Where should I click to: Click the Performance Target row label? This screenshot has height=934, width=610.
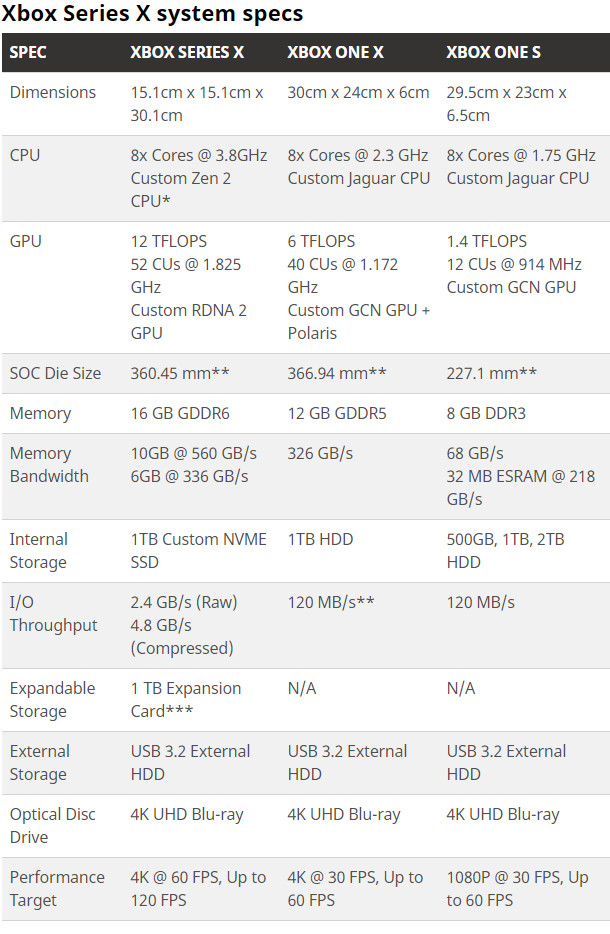point(57,889)
